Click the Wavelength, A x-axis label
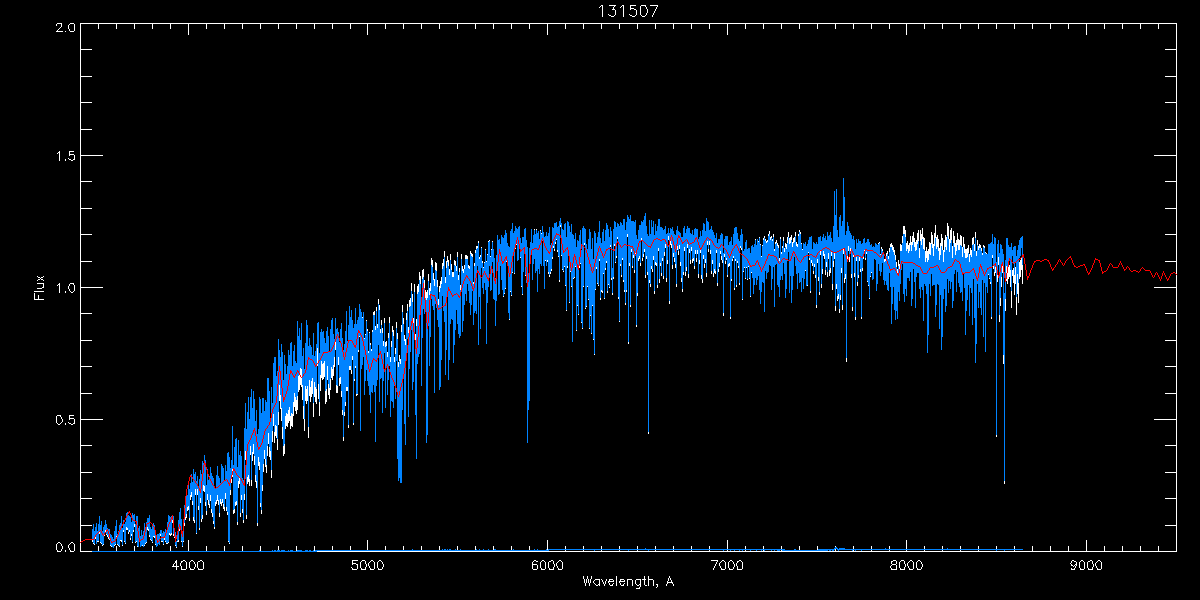Viewport: 1200px width, 600px height. coord(628,582)
